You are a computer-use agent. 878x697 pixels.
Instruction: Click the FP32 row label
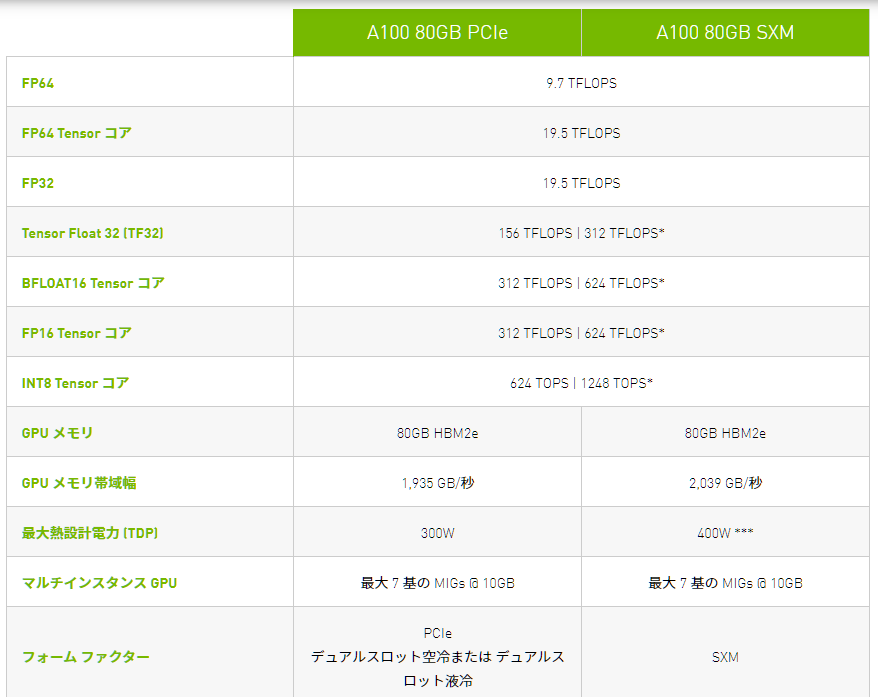click(x=38, y=183)
